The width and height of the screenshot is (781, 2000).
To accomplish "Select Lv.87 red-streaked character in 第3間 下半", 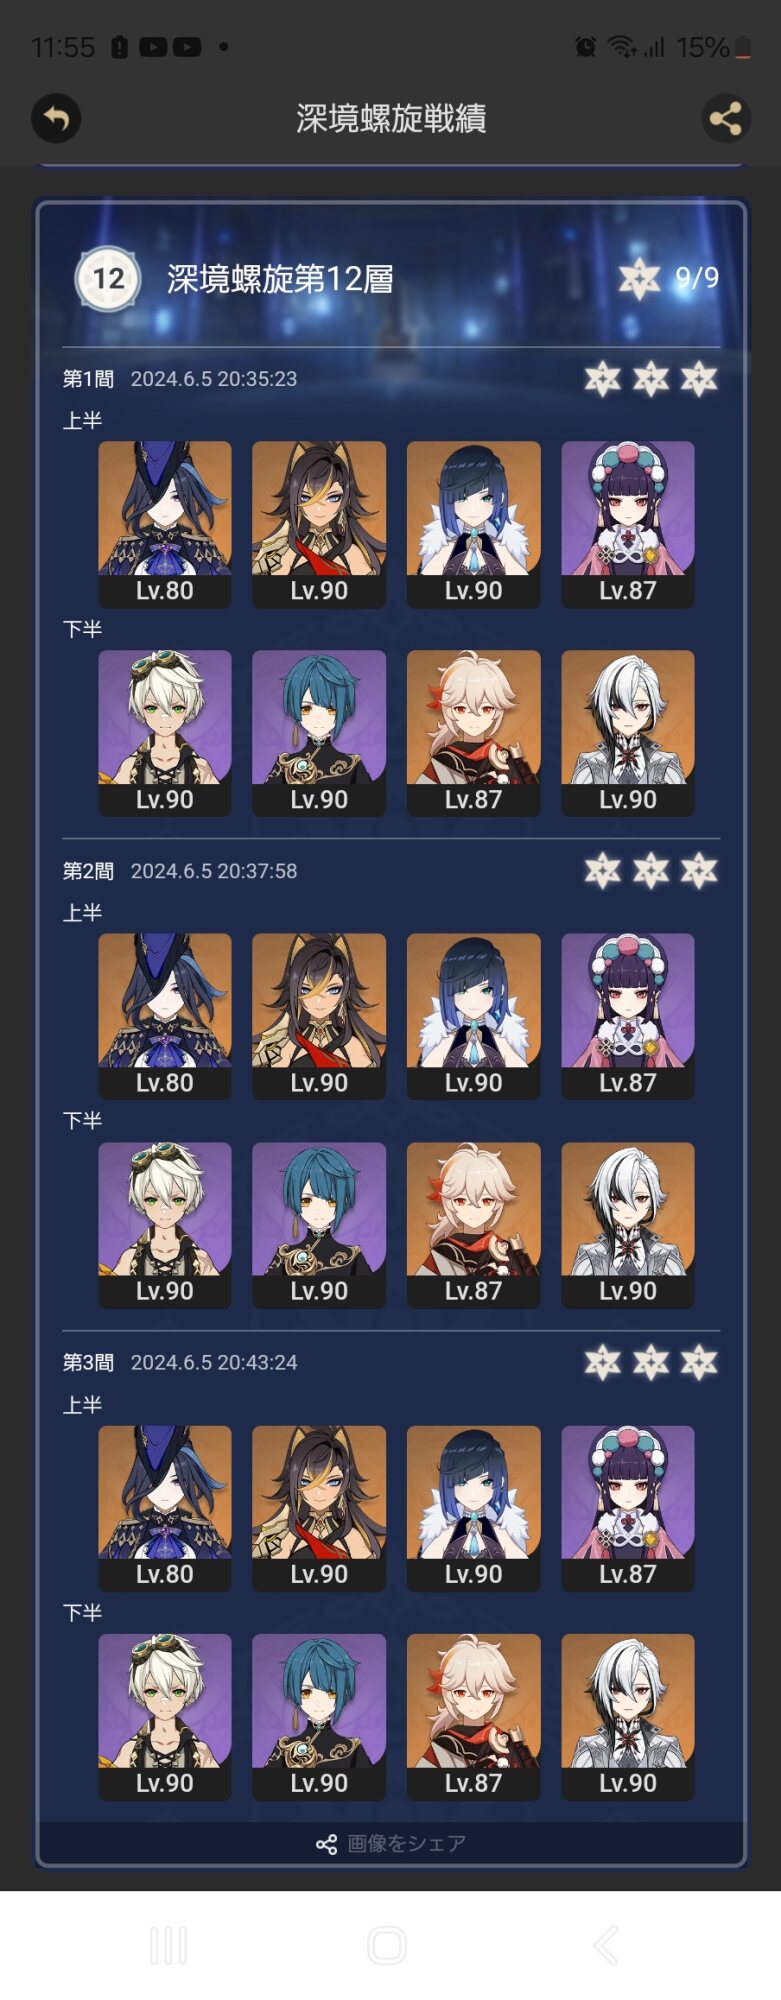I will 474,1717.
